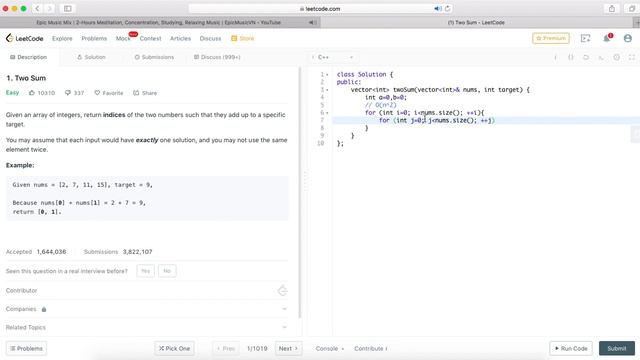Go forward in Safari

49,9
